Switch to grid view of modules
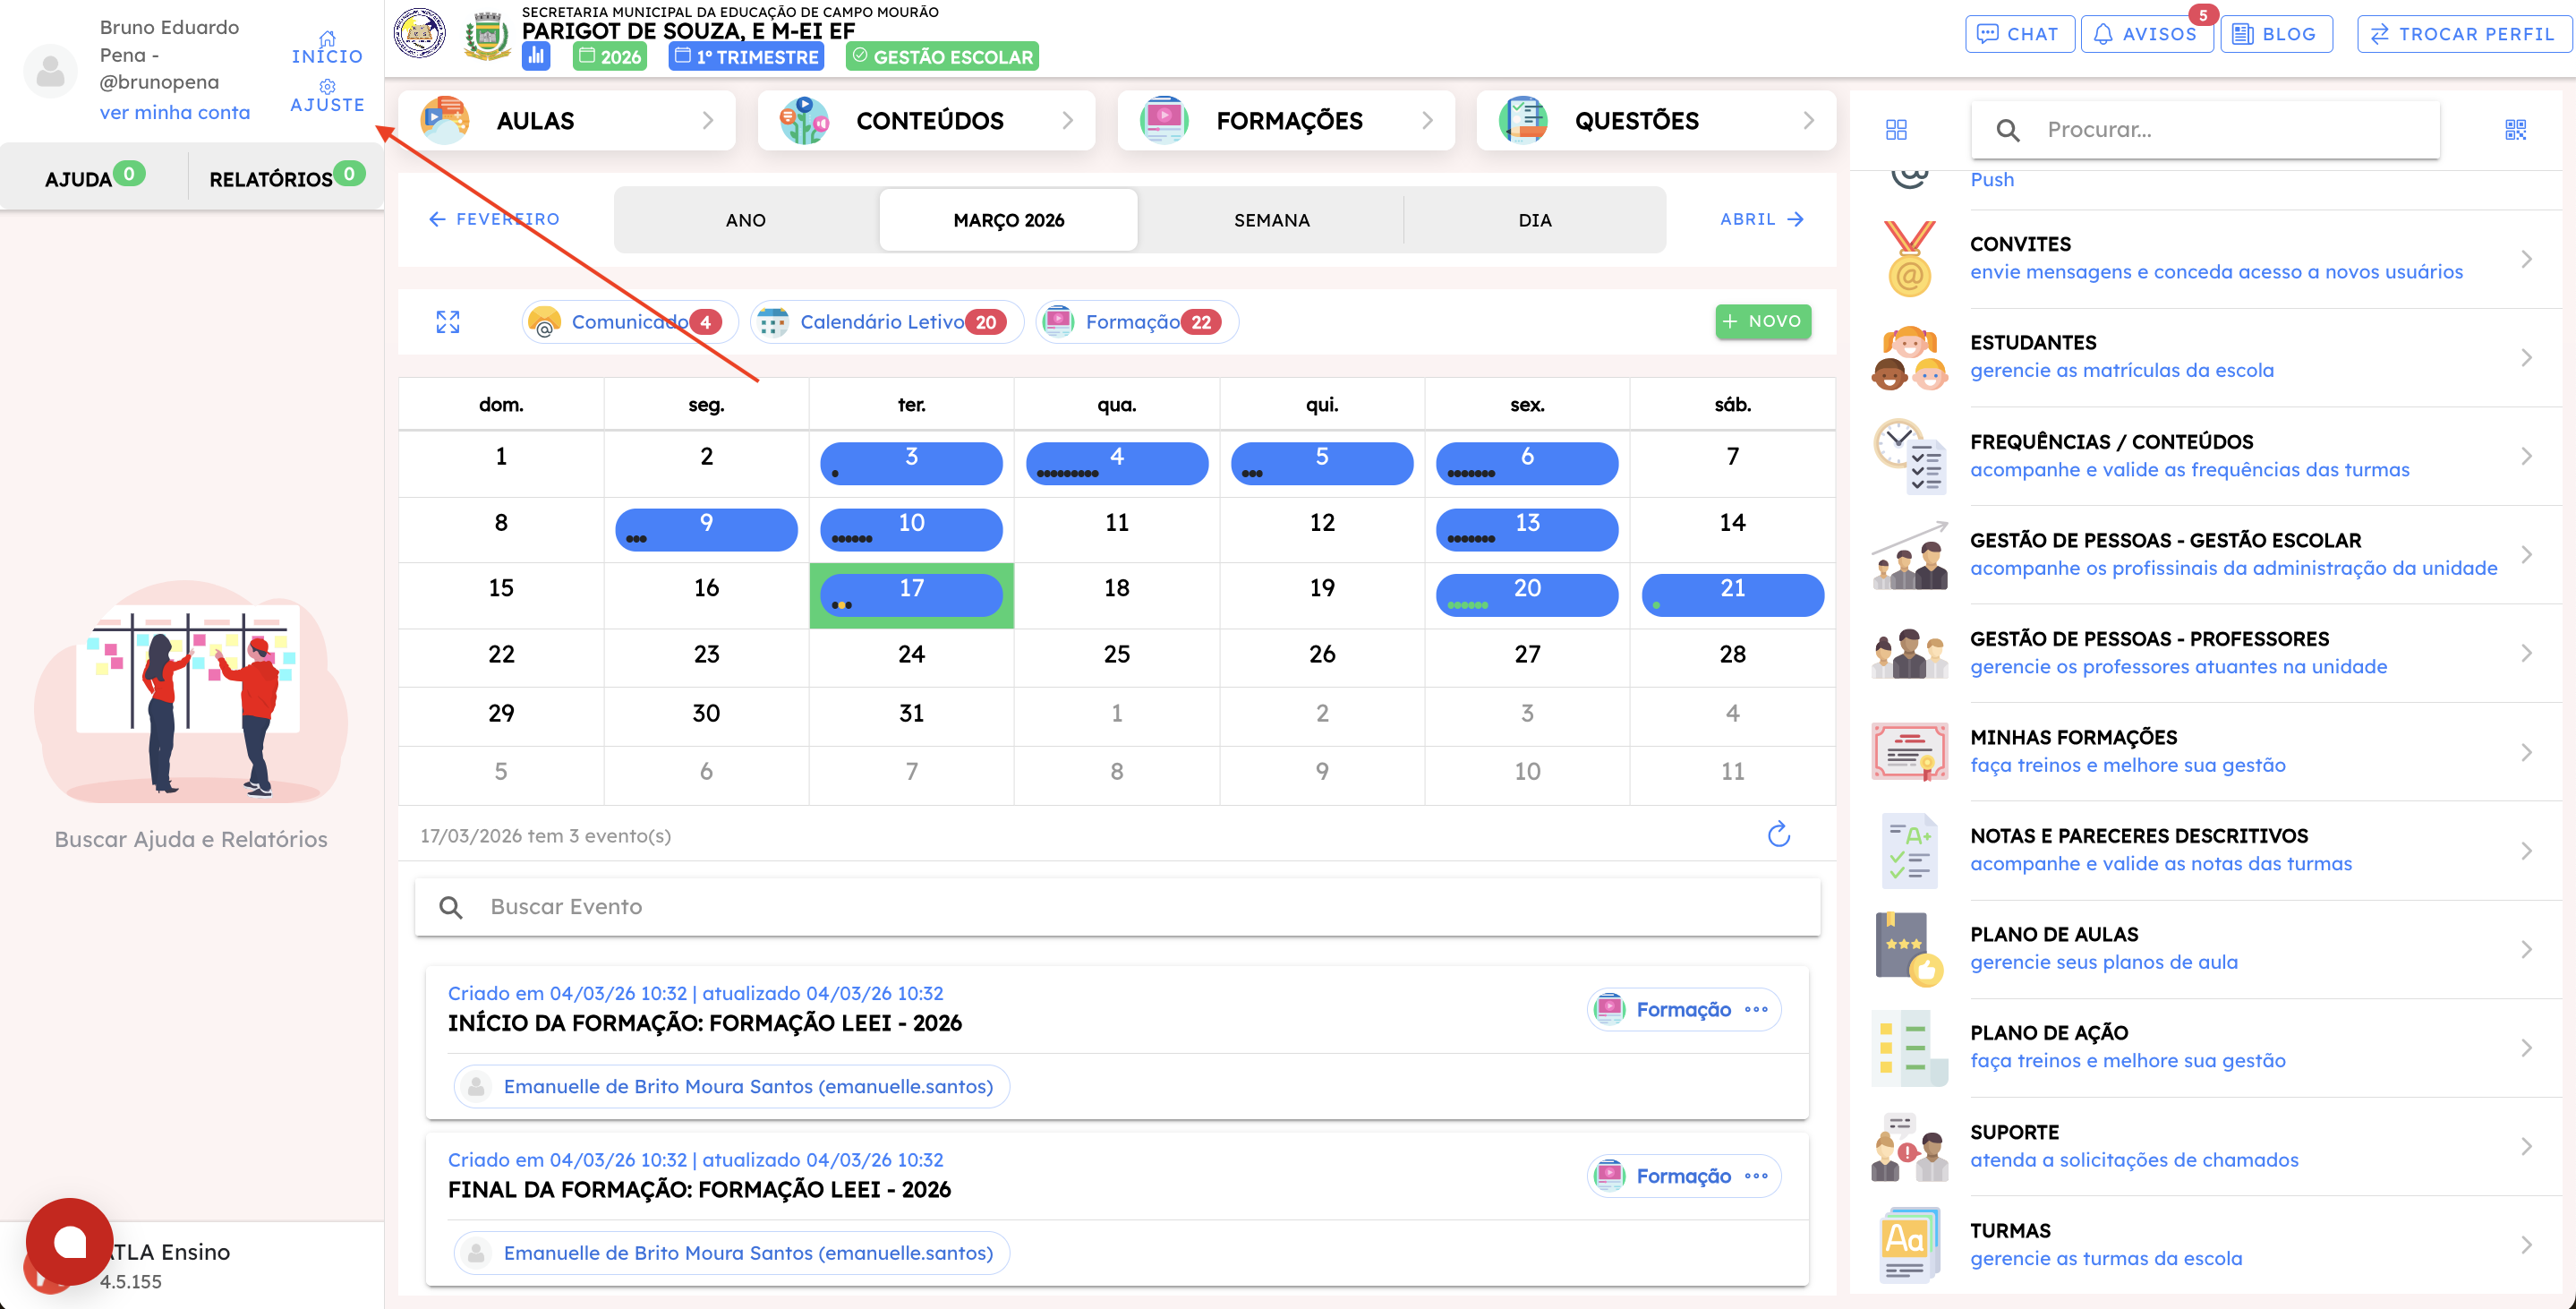Viewport: 2576px width, 1309px height. click(1896, 130)
